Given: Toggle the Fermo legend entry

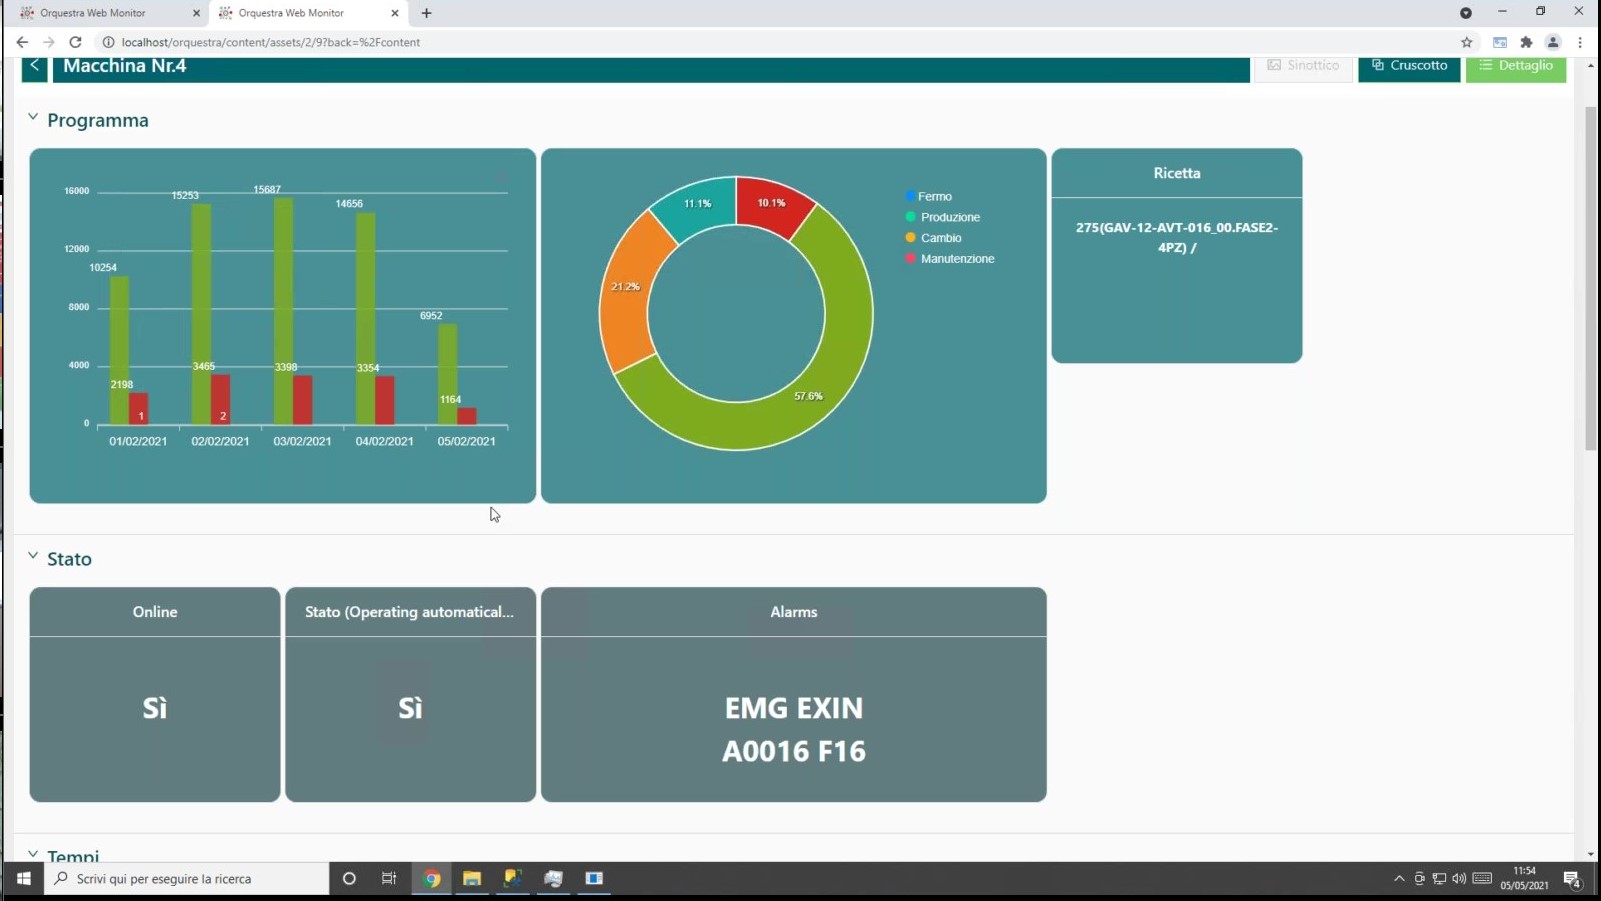Looking at the screenshot, I should coord(929,196).
